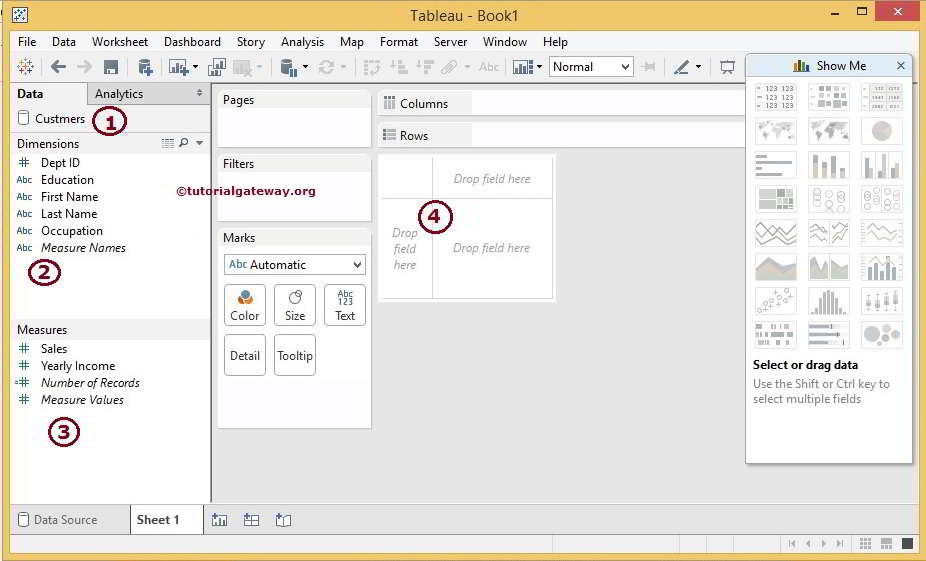Select highlight table chart in Show Me
Screen dimensions: 926x561
pyautogui.click(x=882, y=97)
